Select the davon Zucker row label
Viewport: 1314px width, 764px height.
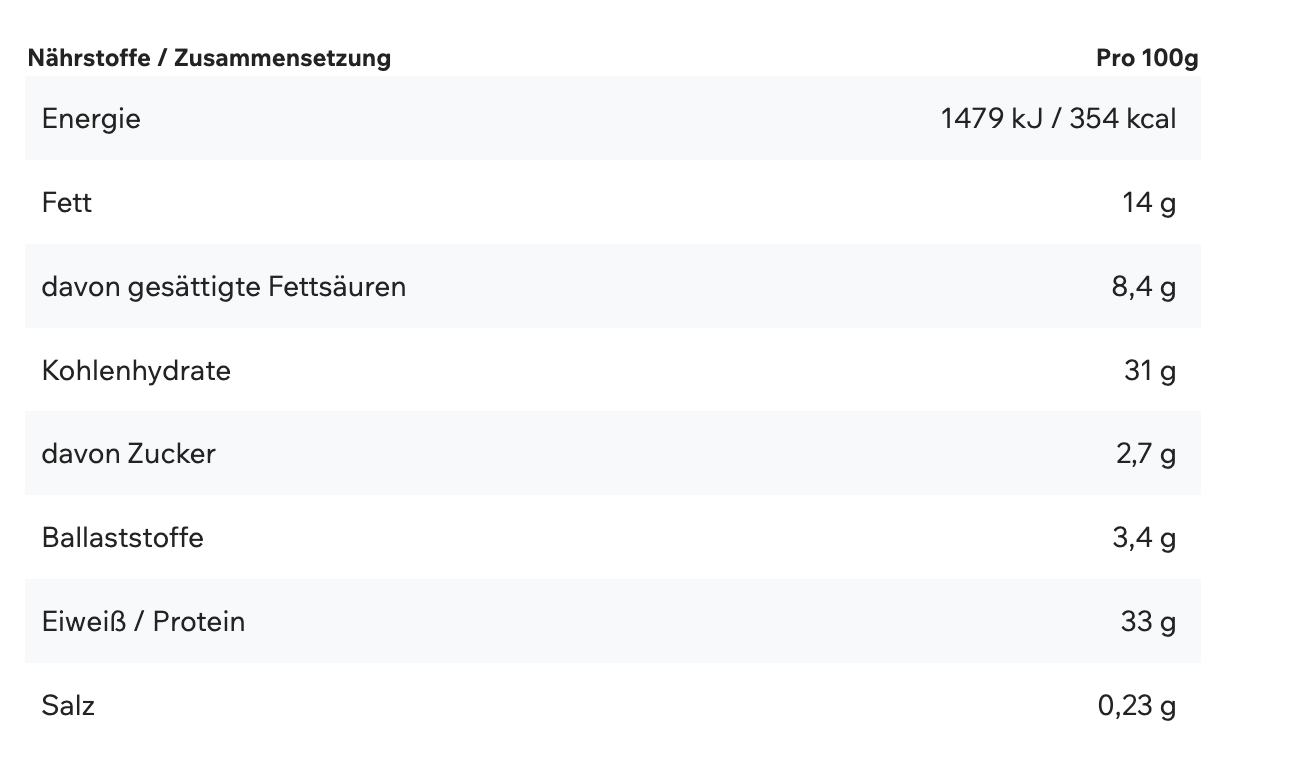point(129,454)
